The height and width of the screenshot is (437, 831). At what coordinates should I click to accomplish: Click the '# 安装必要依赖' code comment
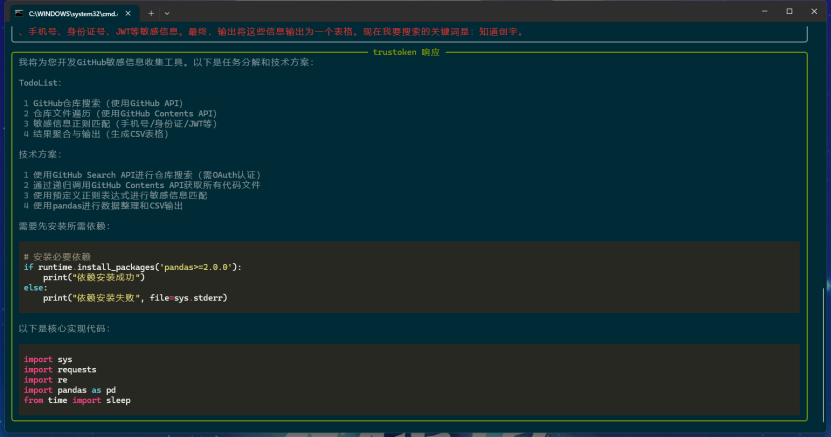click(x=57, y=257)
